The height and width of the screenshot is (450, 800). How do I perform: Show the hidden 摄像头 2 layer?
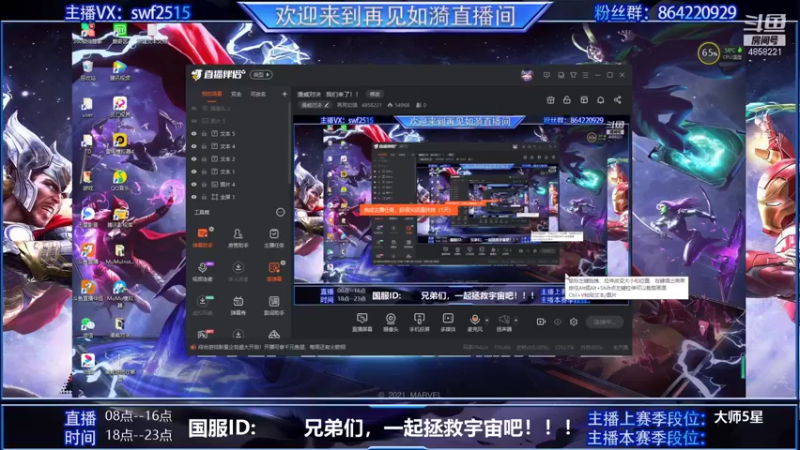point(194,109)
